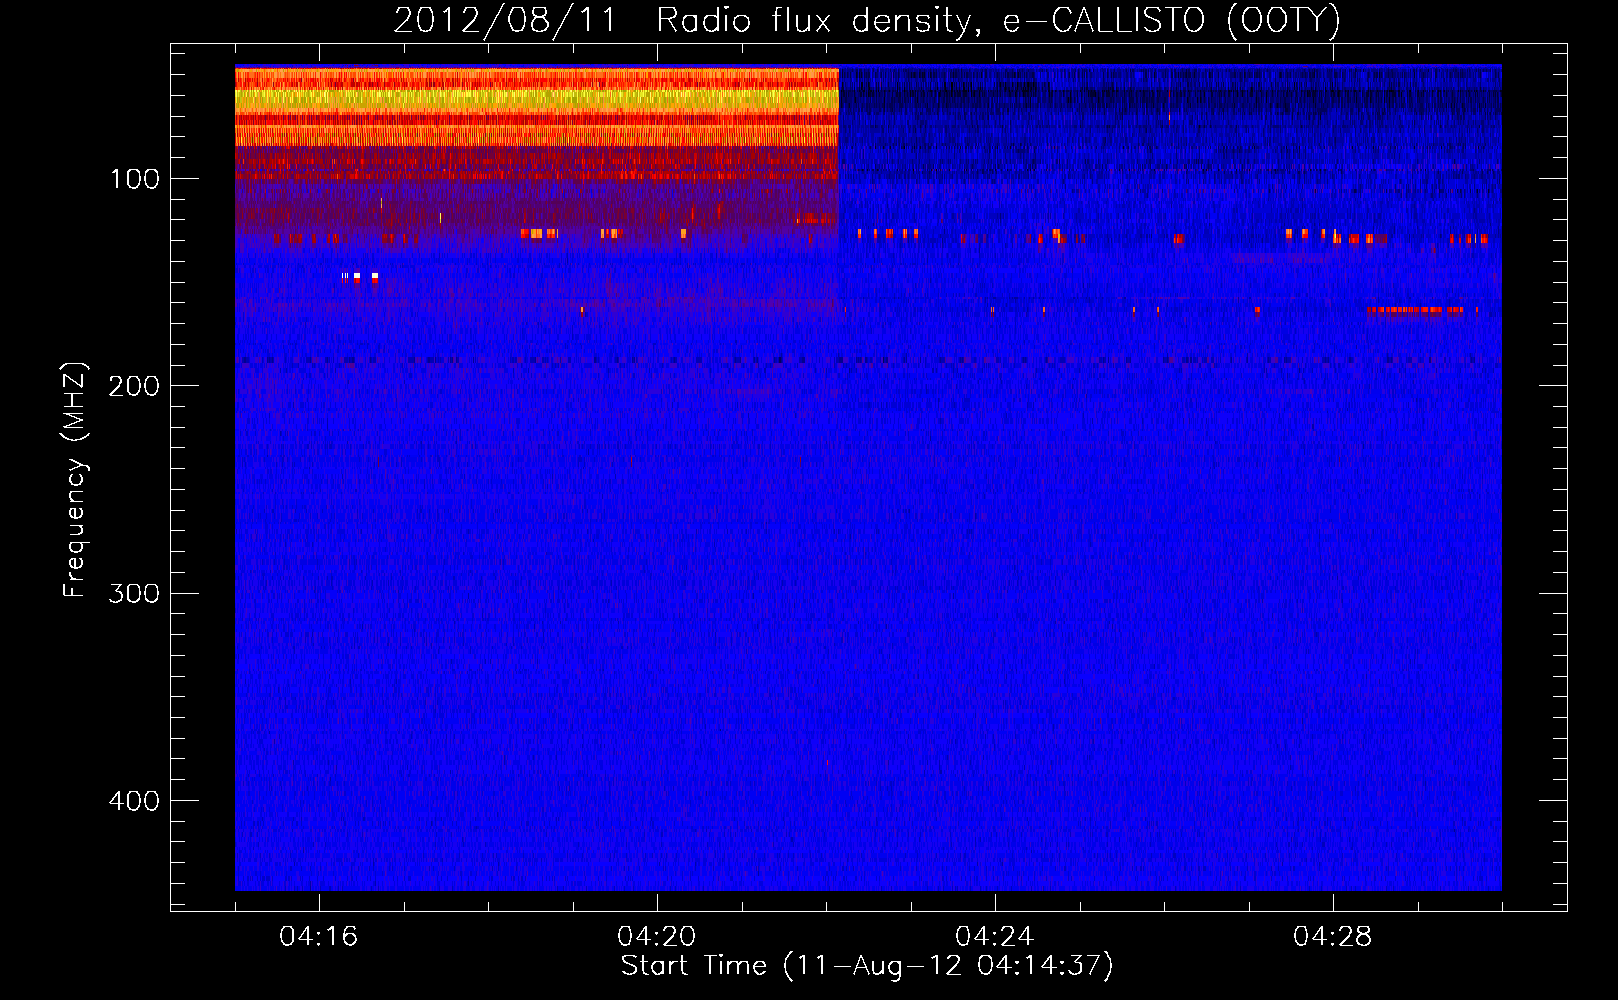Click the 'Frequency (MHZ)' axis label
Viewport: 1618px width, 1000px height.
pos(75,479)
